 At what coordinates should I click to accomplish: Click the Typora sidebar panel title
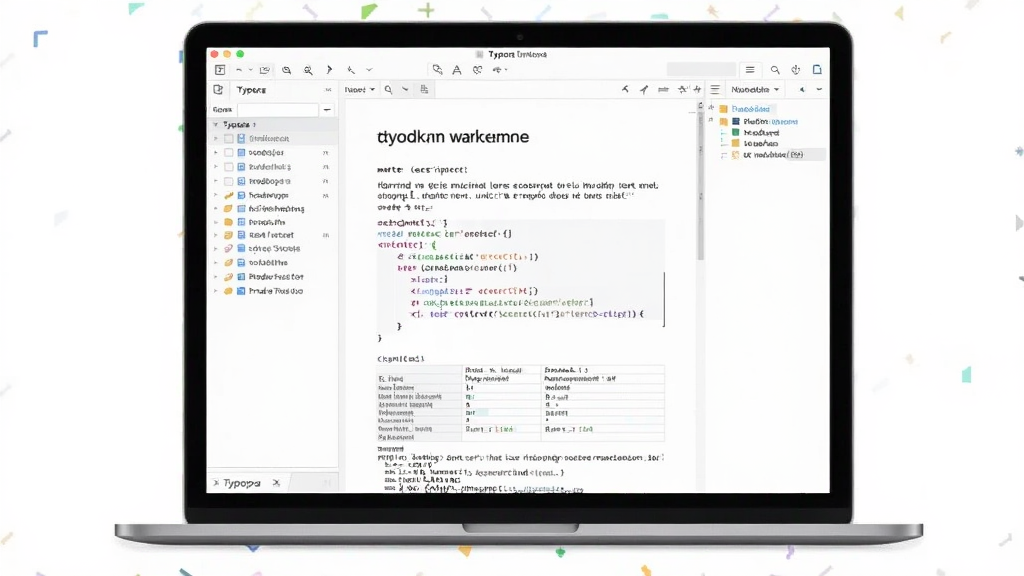pyautogui.click(x=251, y=89)
